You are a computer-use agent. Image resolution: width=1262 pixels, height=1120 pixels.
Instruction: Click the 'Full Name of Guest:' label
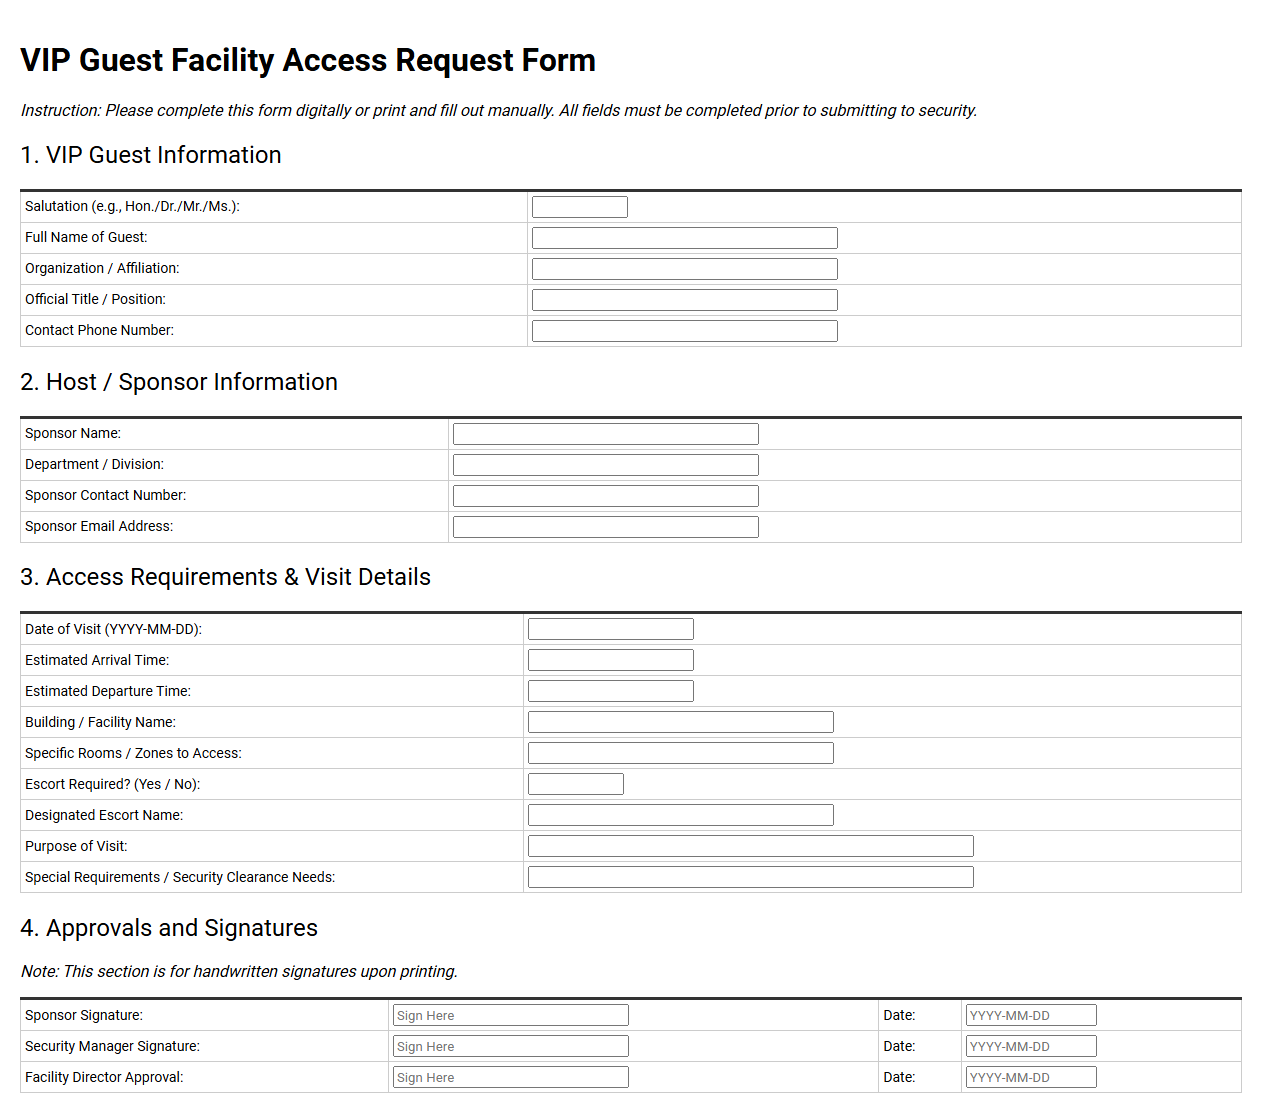(x=86, y=237)
